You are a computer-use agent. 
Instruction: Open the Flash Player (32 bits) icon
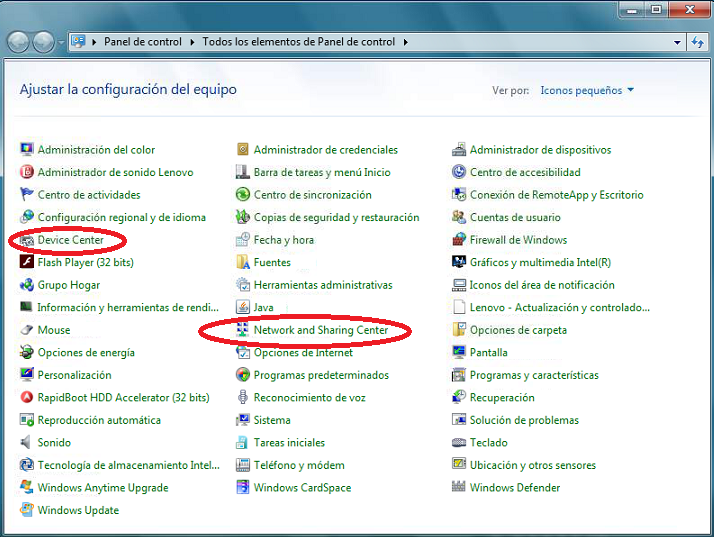coord(27,262)
